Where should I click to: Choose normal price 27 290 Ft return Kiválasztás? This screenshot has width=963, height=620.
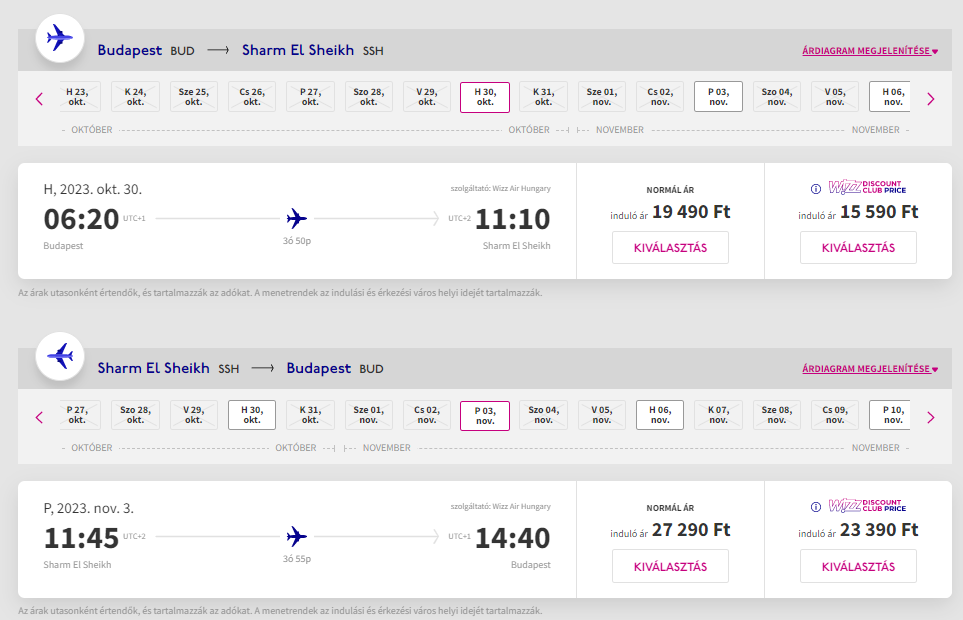coord(670,567)
